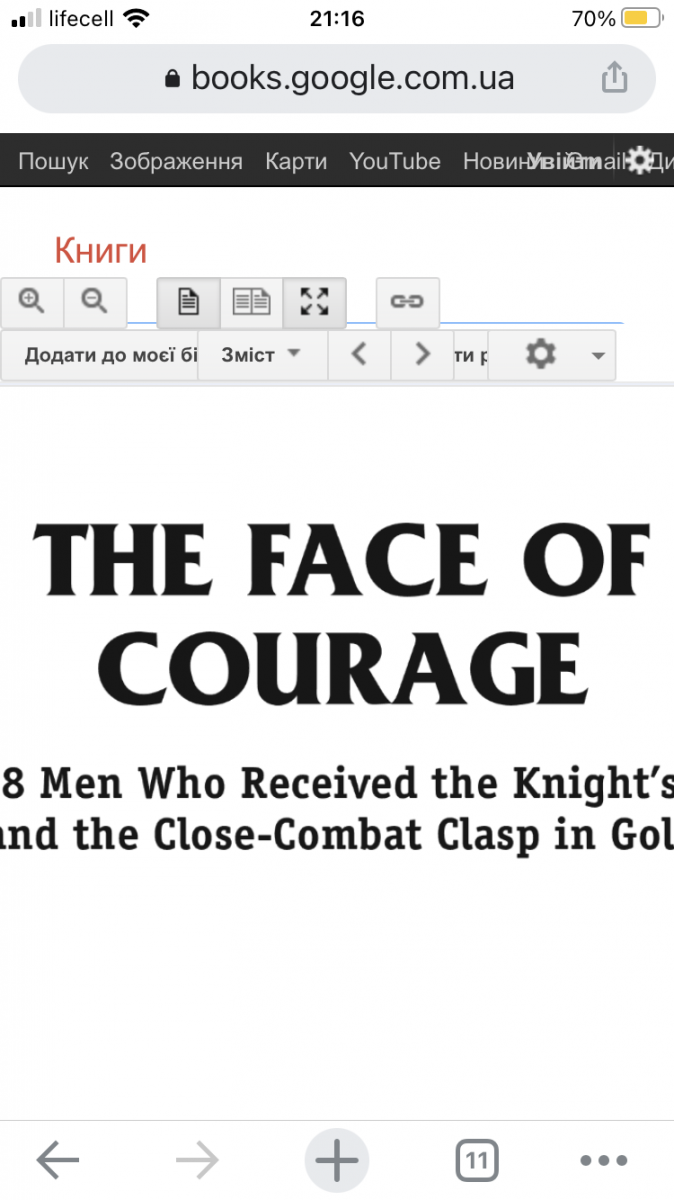Switch to single page view

click(x=189, y=302)
